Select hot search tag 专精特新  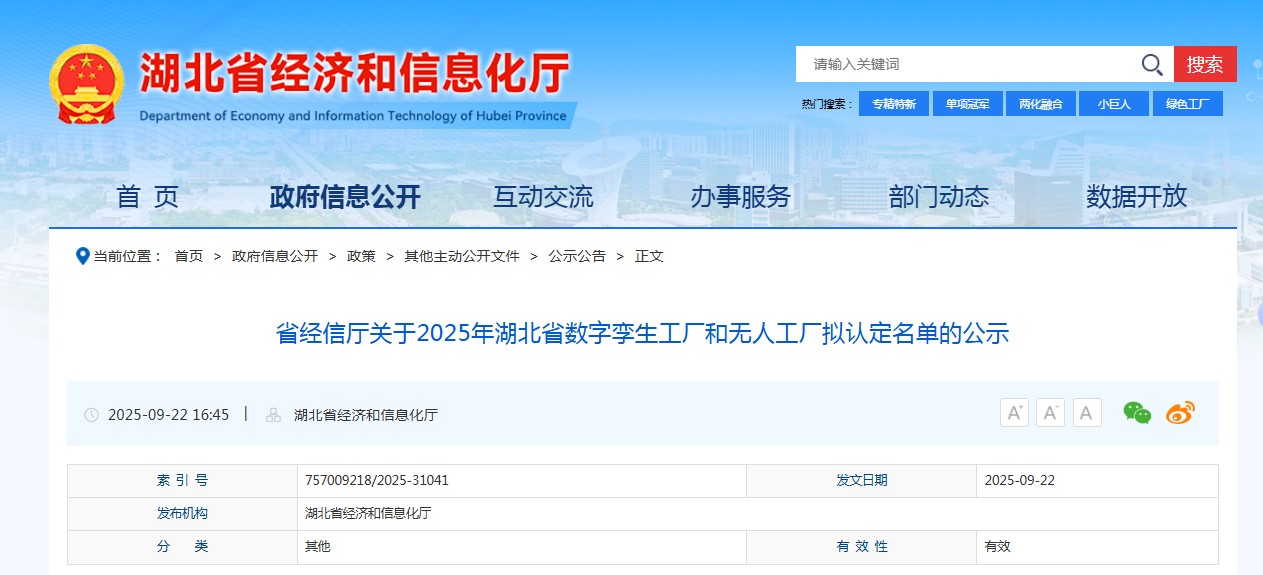tap(894, 104)
